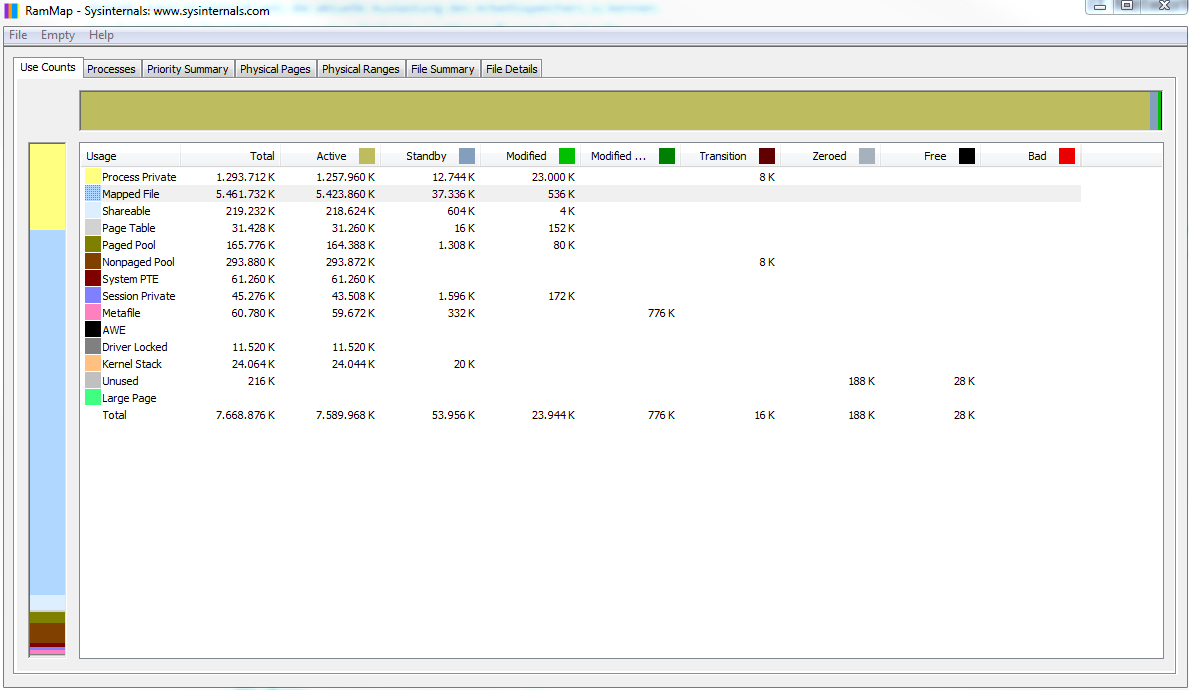This screenshot has height=690, width=1189.
Task: Select the Session Private row
Action: [582, 296]
